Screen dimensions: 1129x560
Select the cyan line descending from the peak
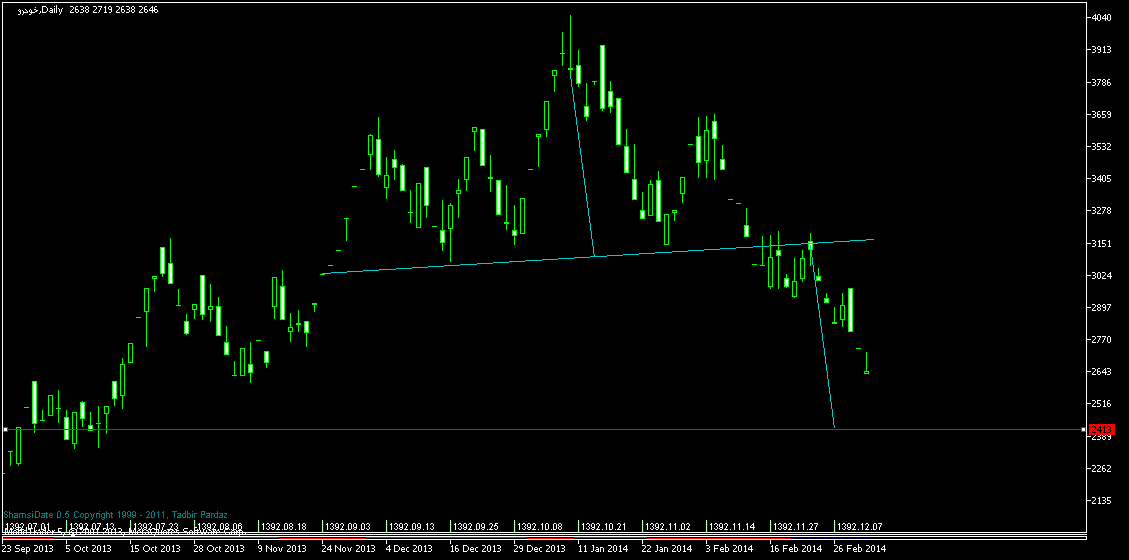(582, 165)
